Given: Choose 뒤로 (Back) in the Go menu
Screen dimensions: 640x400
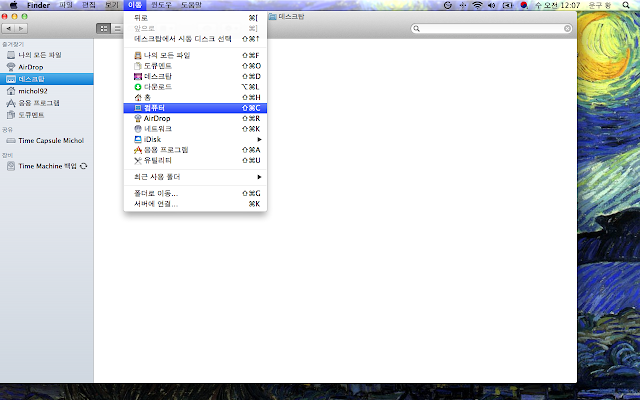Looking at the screenshot, I should 195,18.
